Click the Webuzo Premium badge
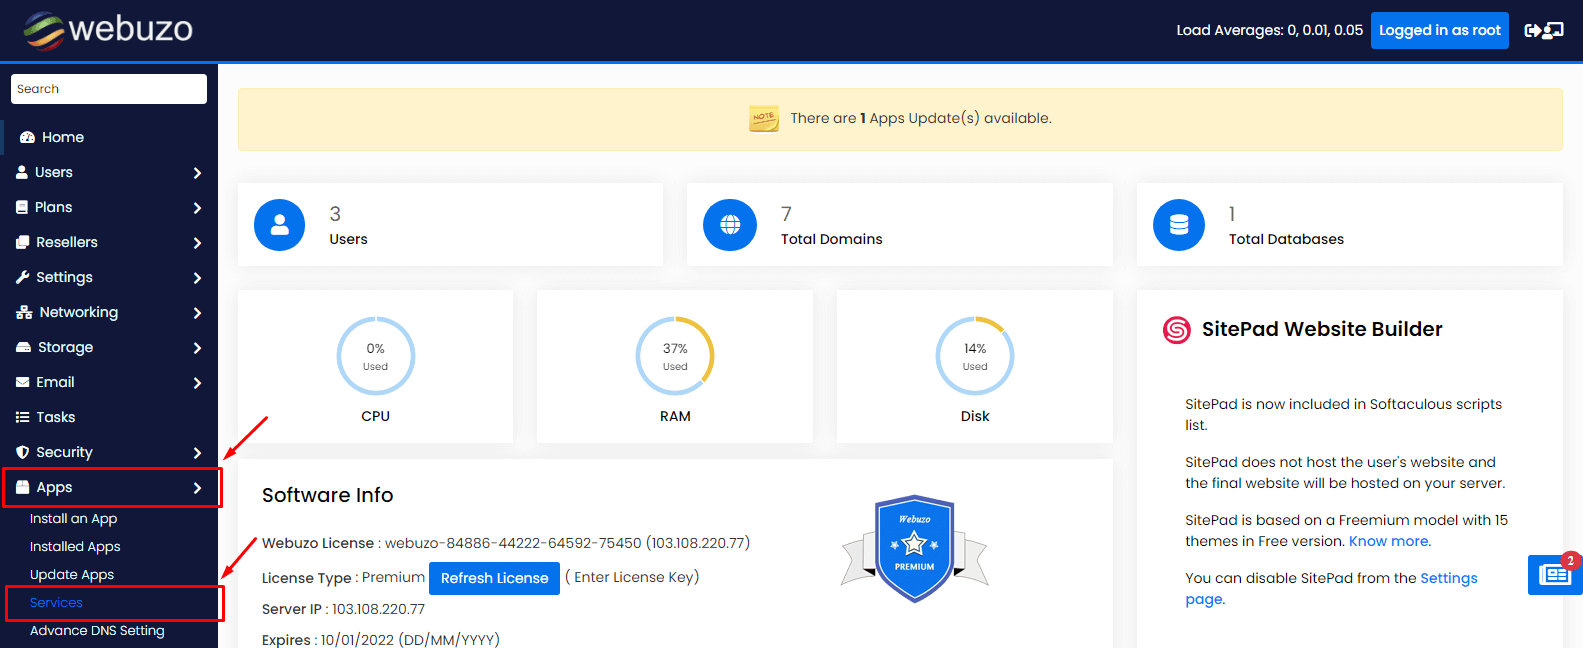Screen dimensions: 1583x648 pyautogui.click(x=914, y=548)
